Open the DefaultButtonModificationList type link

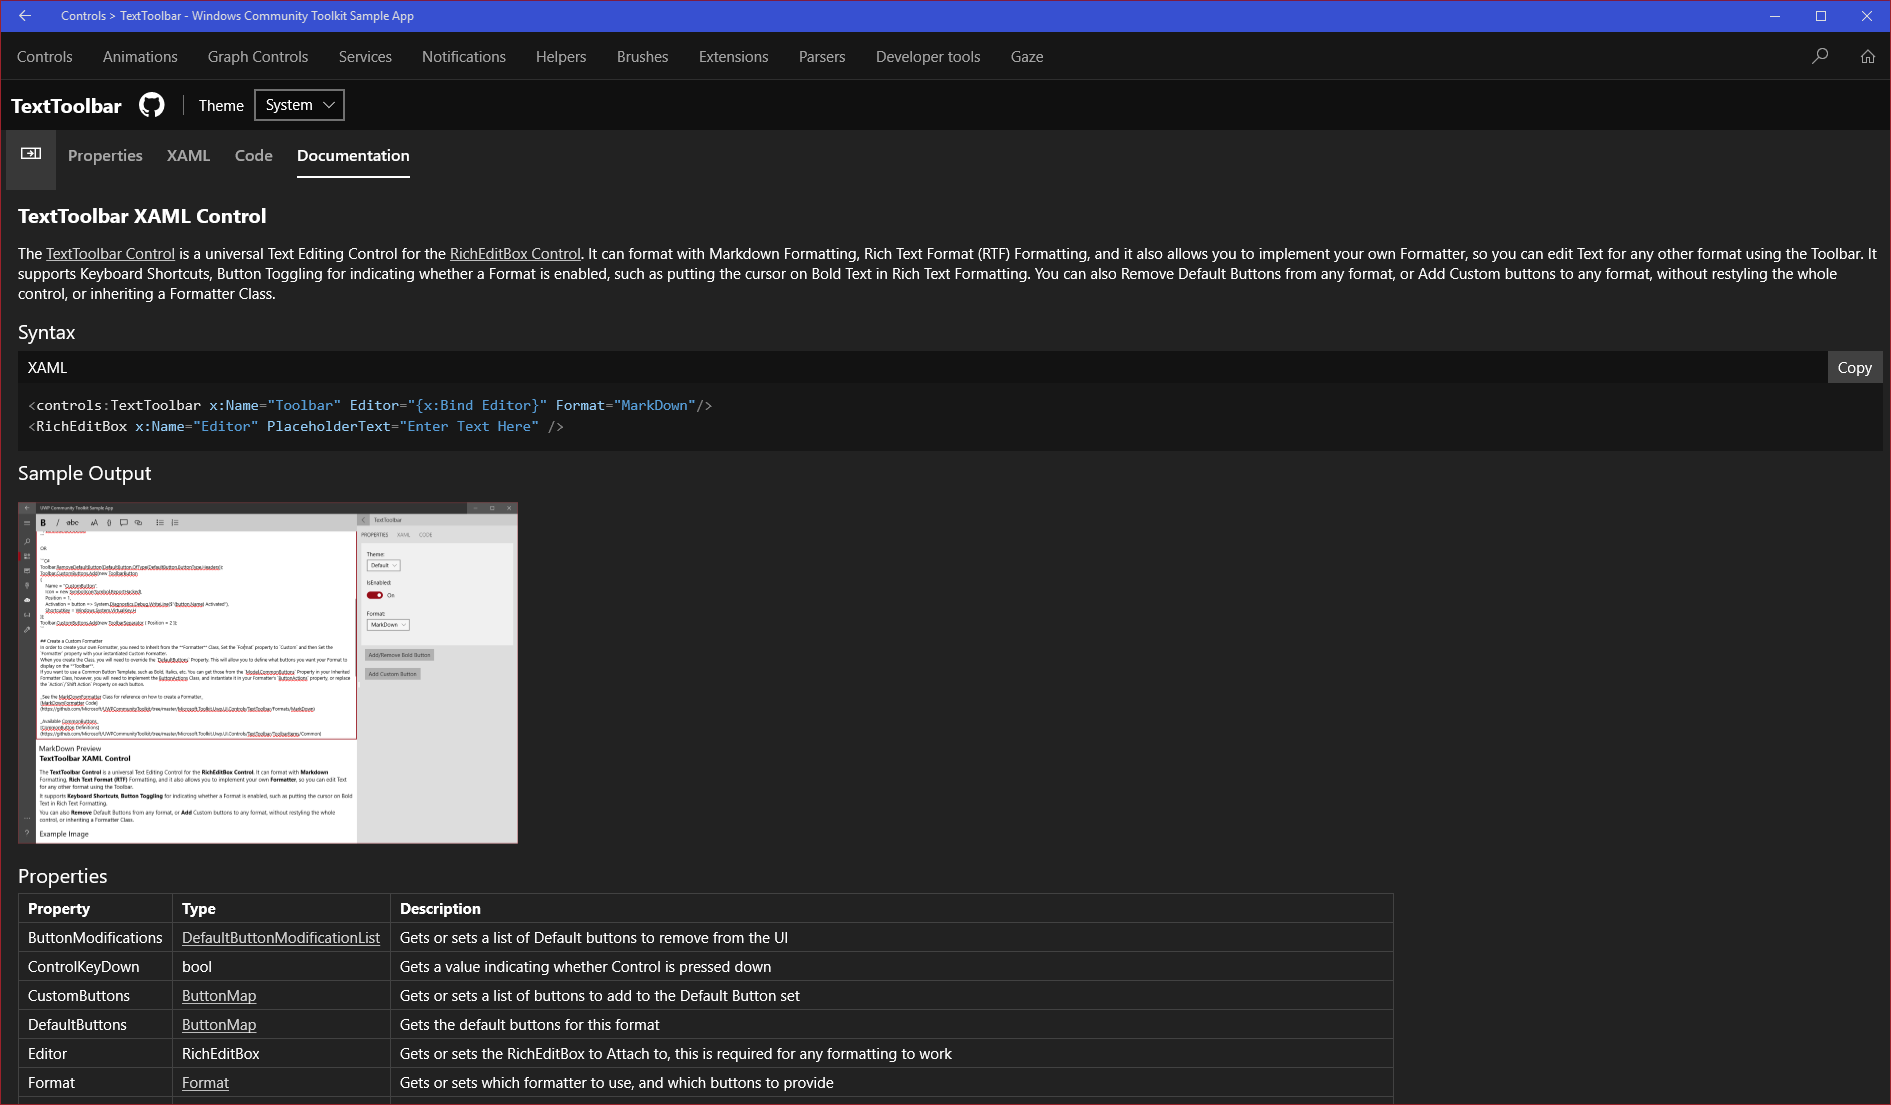[x=281, y=938]
